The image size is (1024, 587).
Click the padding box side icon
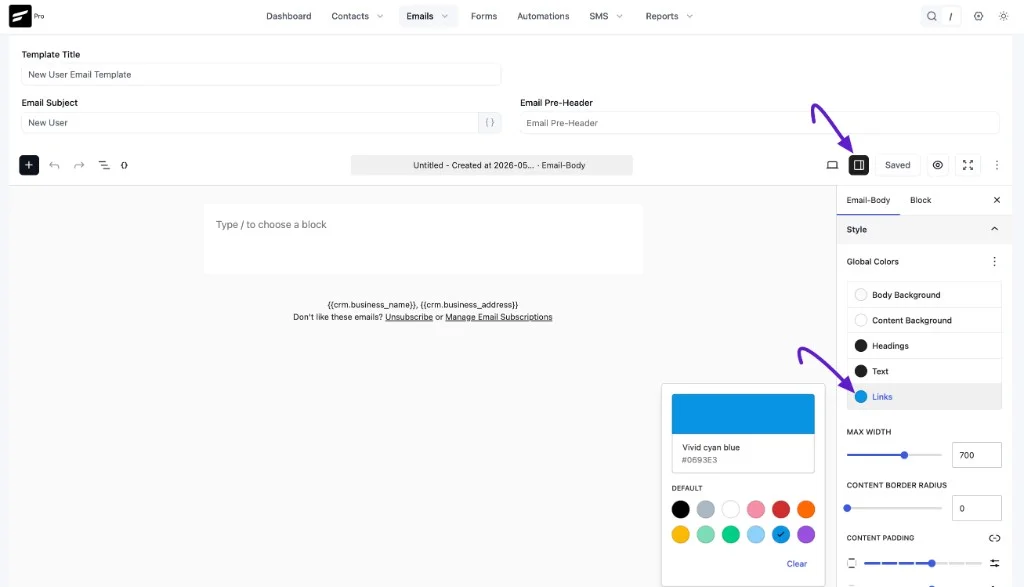(x=852, y=563)
